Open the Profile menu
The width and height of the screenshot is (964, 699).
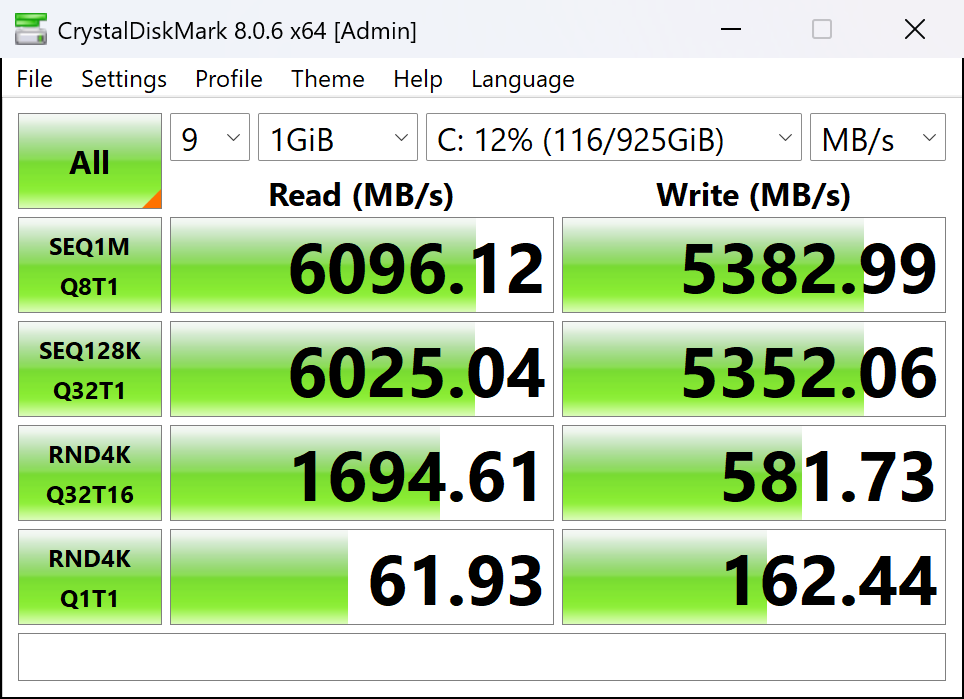229,79
